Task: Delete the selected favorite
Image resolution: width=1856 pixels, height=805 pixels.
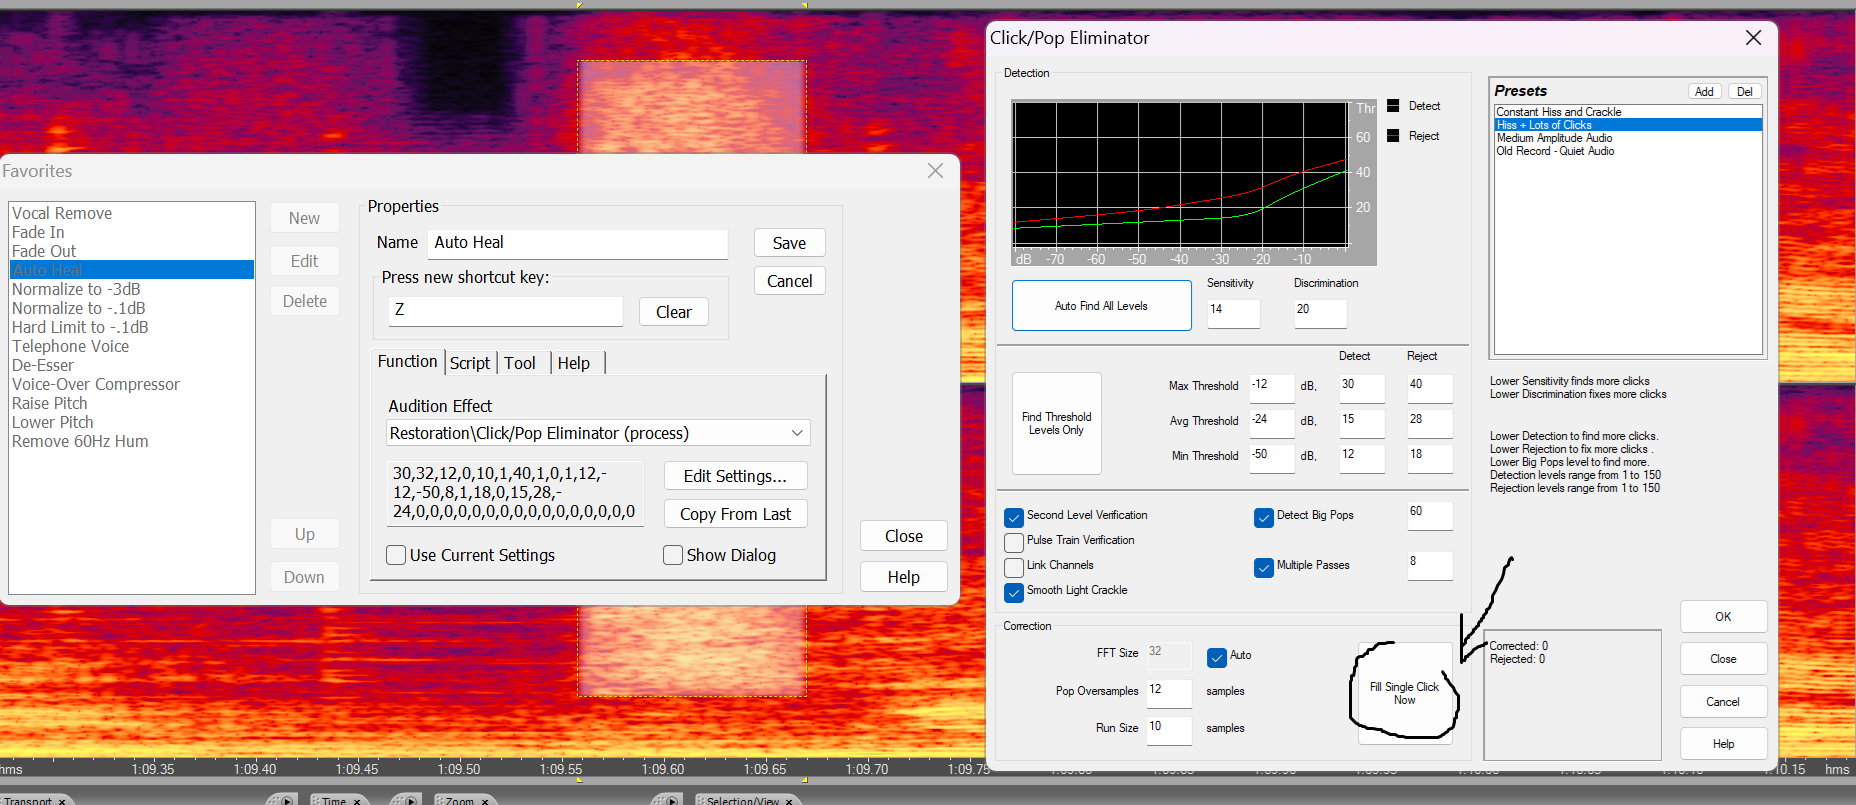Action: coord(305,301)
